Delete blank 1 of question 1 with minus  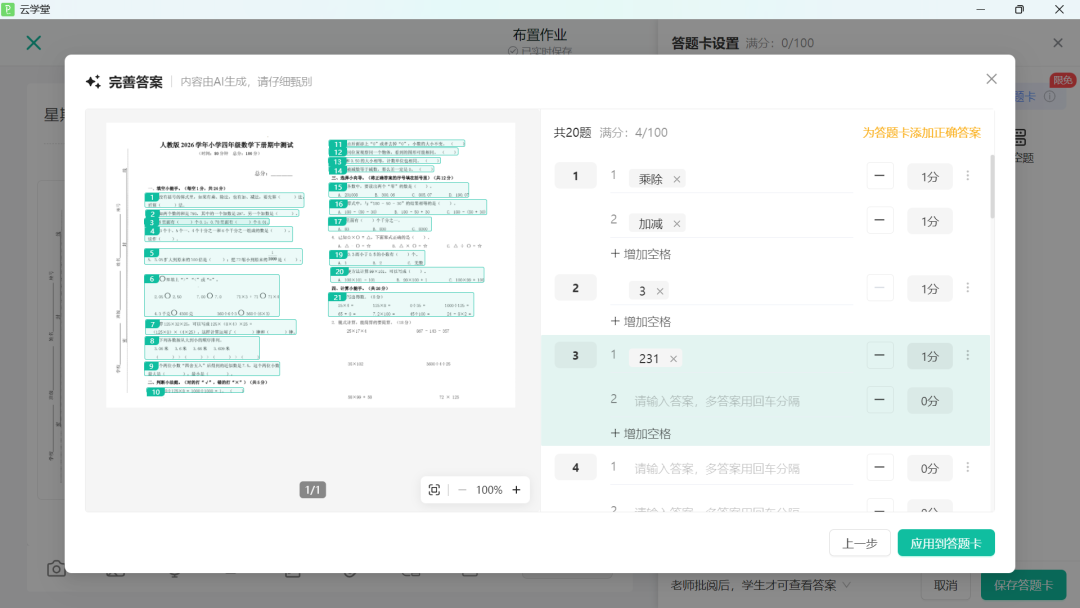(880, 176)
